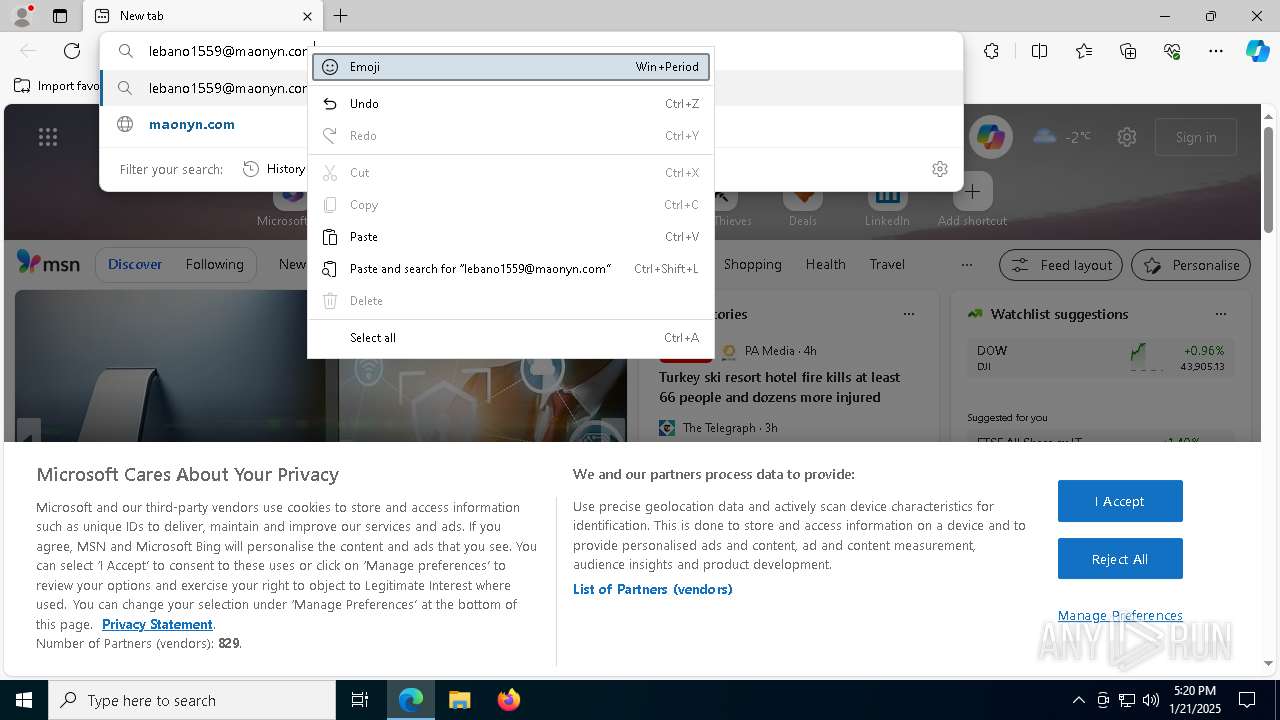Expand more MSN feed categories ellipsis
This screenshot has height=720, width=1280.
point(966,265)
